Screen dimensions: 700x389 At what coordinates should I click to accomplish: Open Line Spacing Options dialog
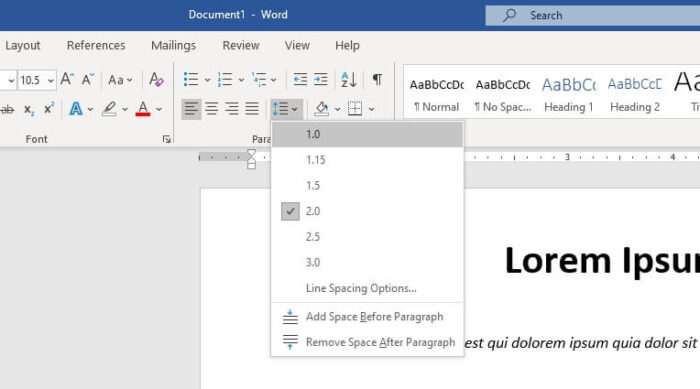[367, 289]
